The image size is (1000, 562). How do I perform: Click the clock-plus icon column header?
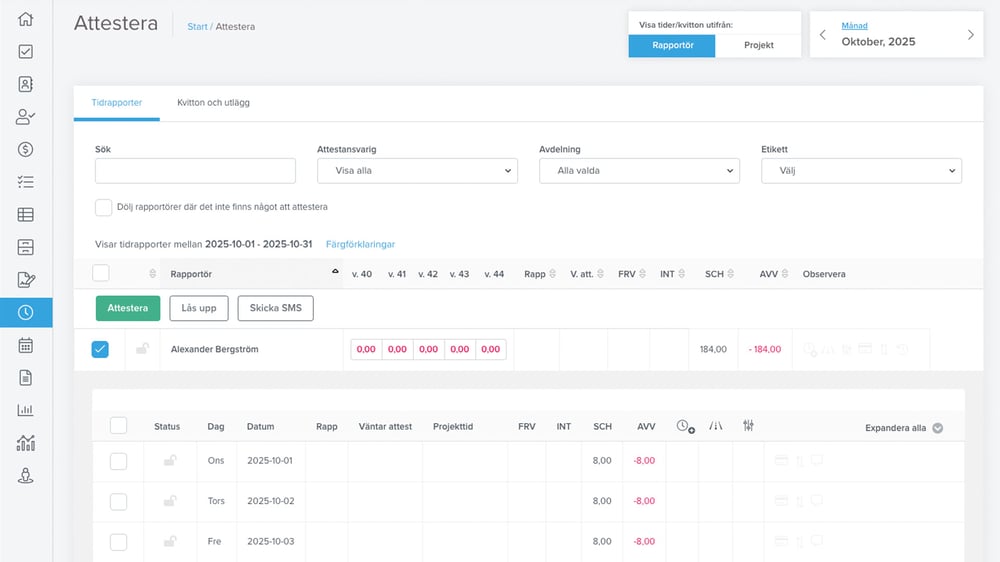685,426
